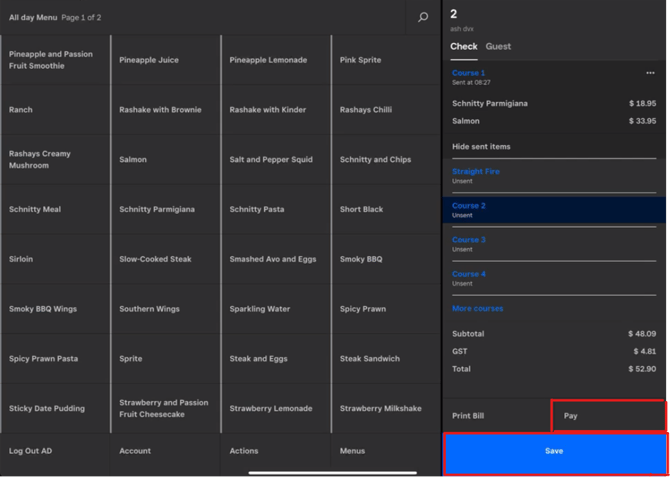Viewport: 670px width, 477px height.
Task: Open Course 1 three-dot options menu
Action: coord(650,73)
